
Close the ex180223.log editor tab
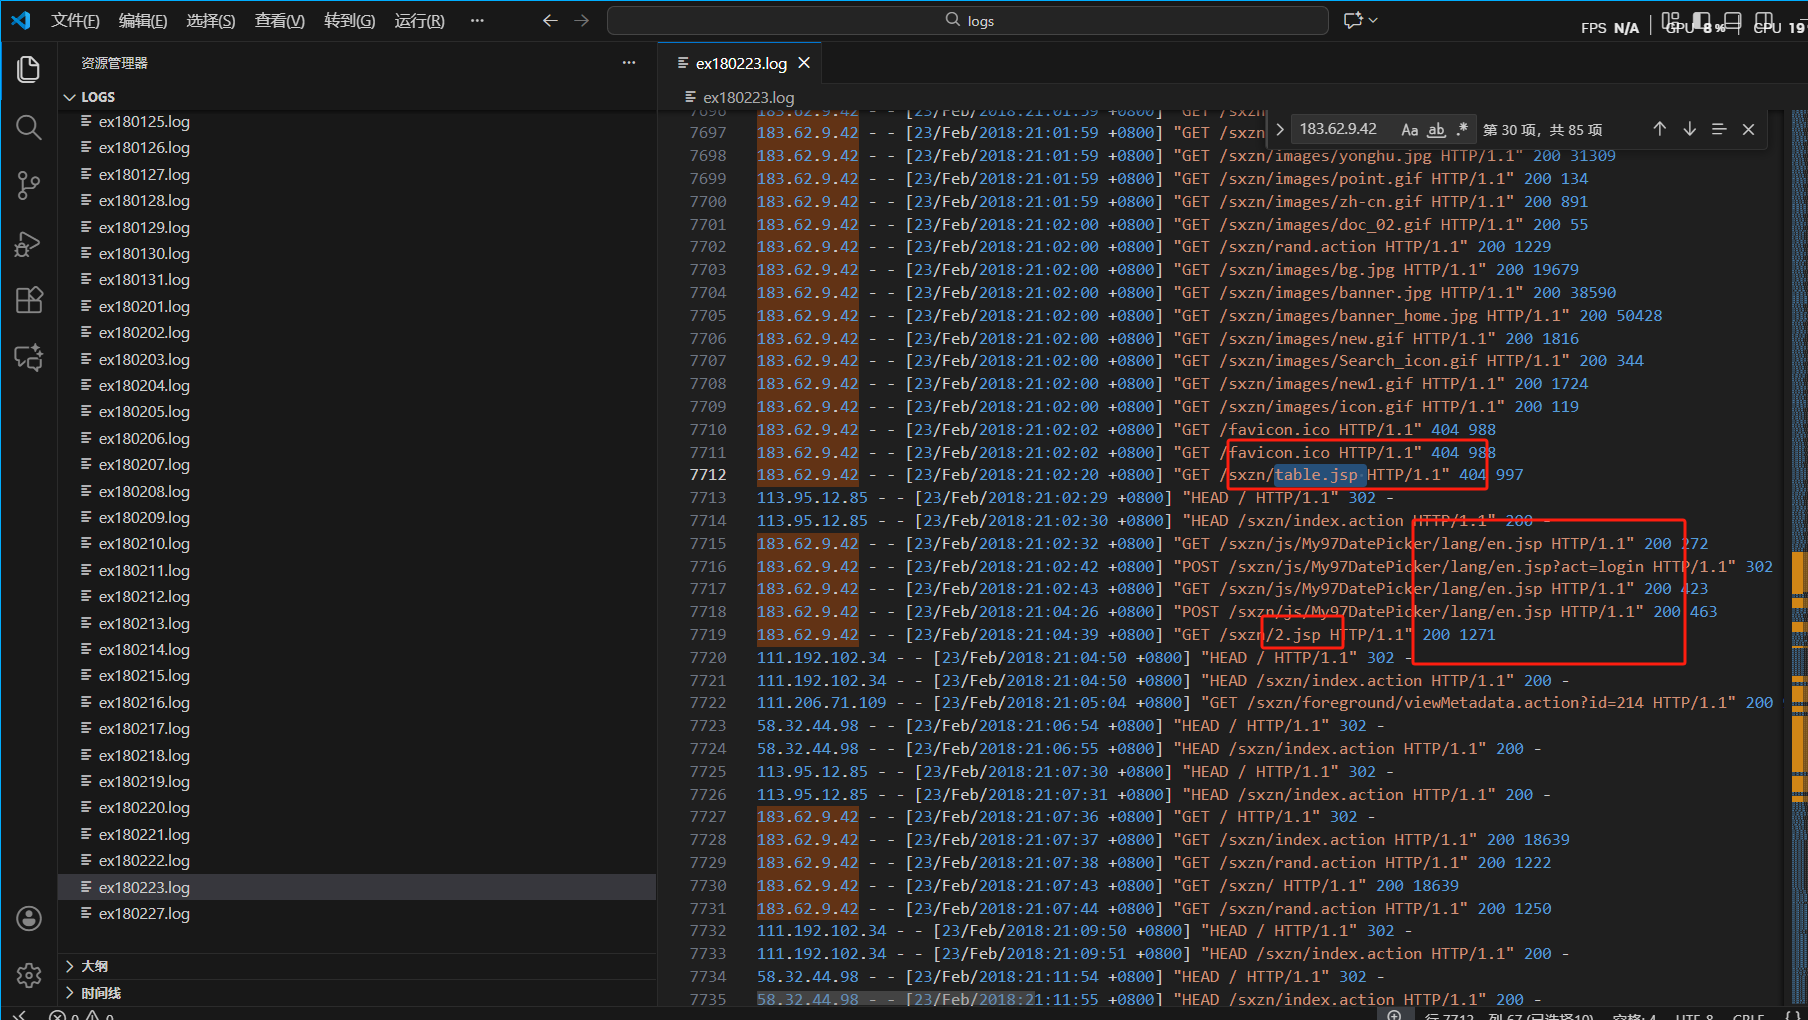click(x=804, y=63)
